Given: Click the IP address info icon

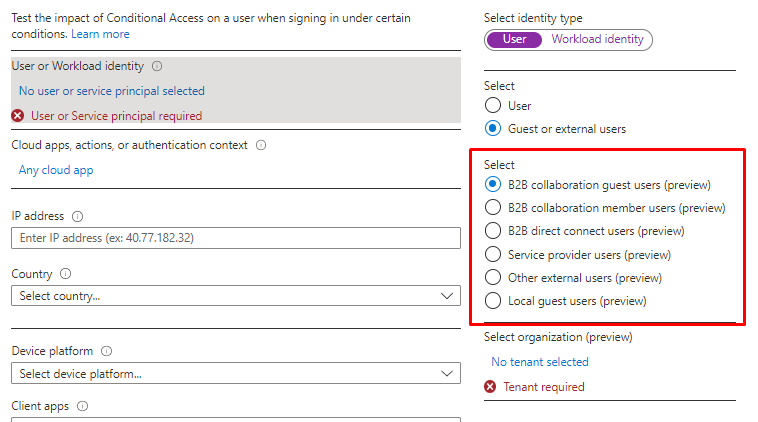Looking at the screenshot, I should (77, 216).
